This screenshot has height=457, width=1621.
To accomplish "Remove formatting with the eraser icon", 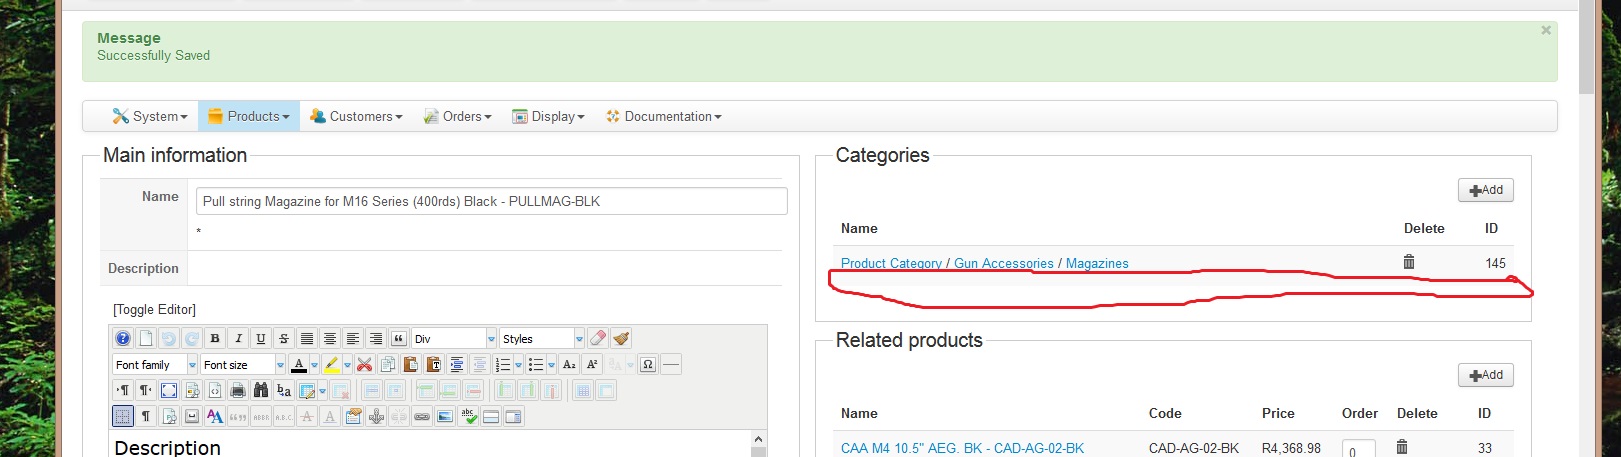I will point(598,339).
